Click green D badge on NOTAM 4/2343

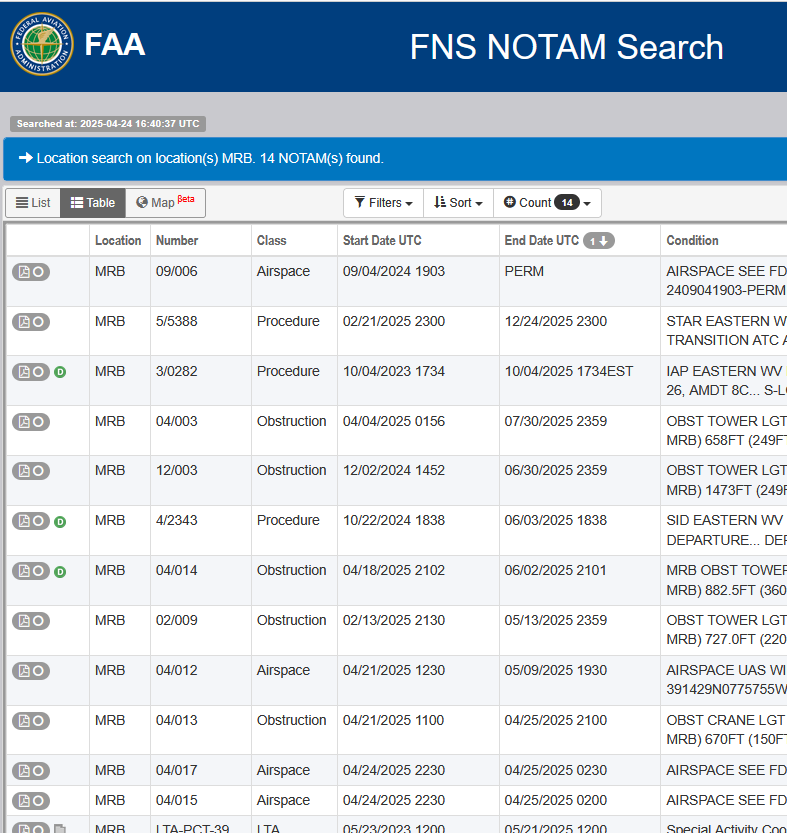coord(60,522)
